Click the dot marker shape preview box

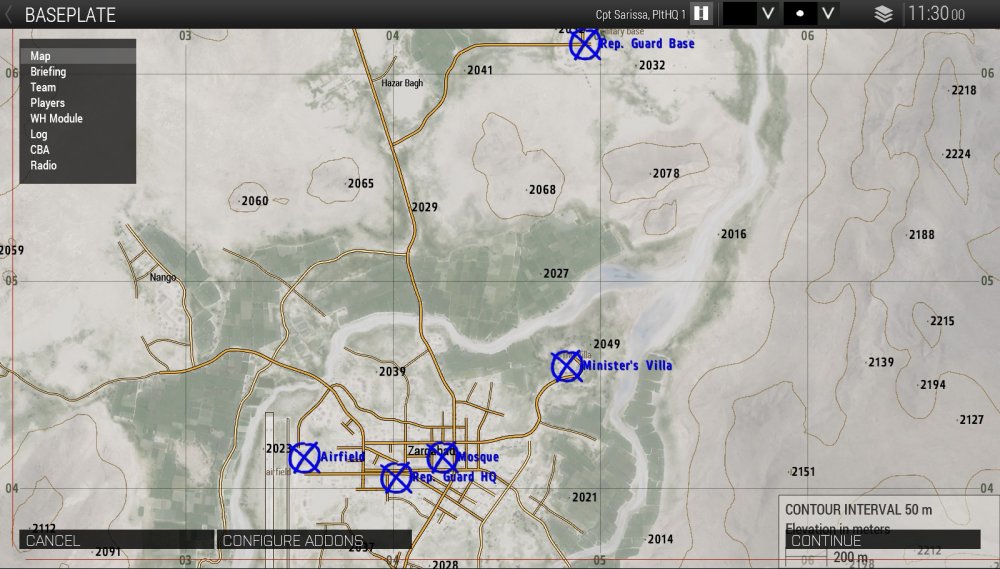pos(799,14)
